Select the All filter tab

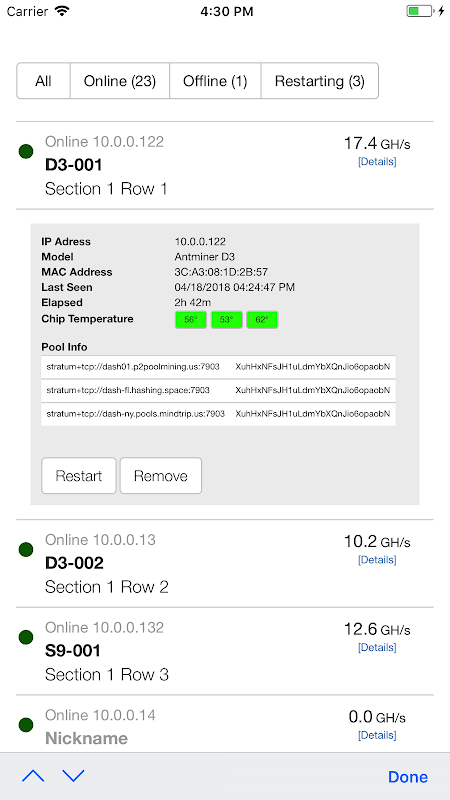(x=43, y=81)
